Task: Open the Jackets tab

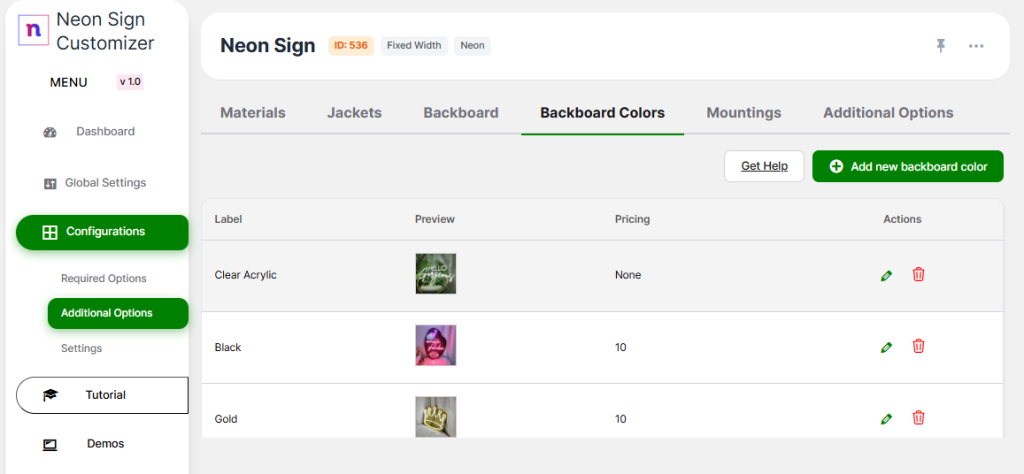Action: (354, 113)
